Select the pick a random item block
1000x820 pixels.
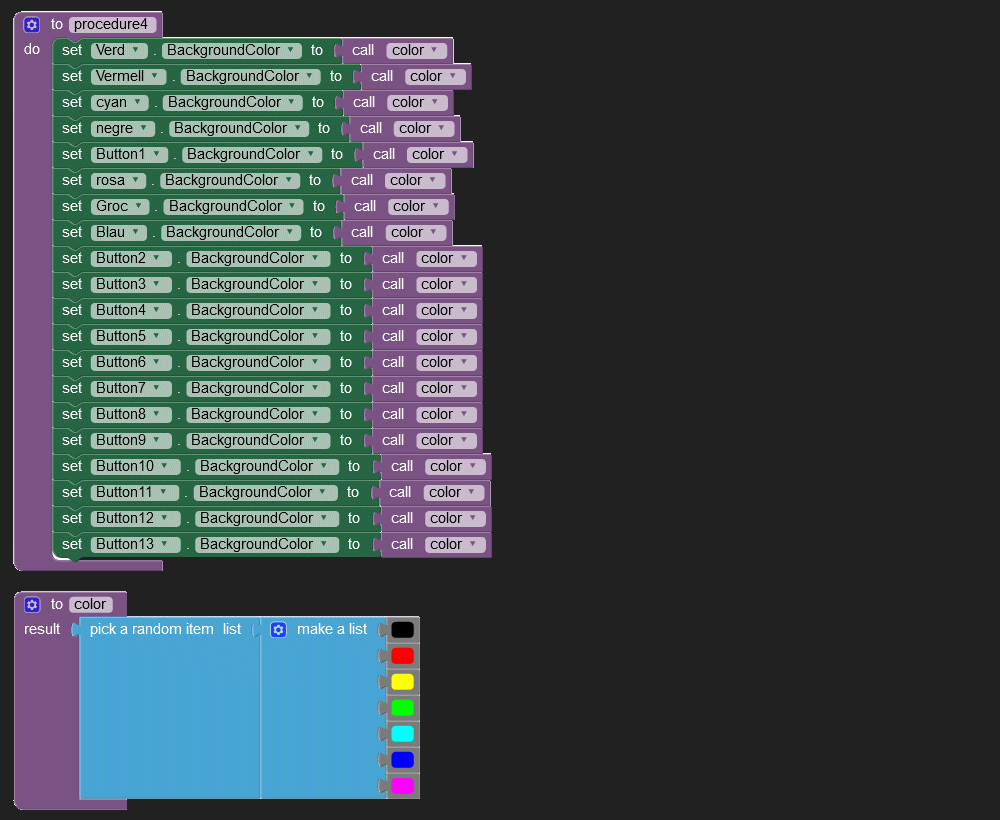[x=151, y=629]
